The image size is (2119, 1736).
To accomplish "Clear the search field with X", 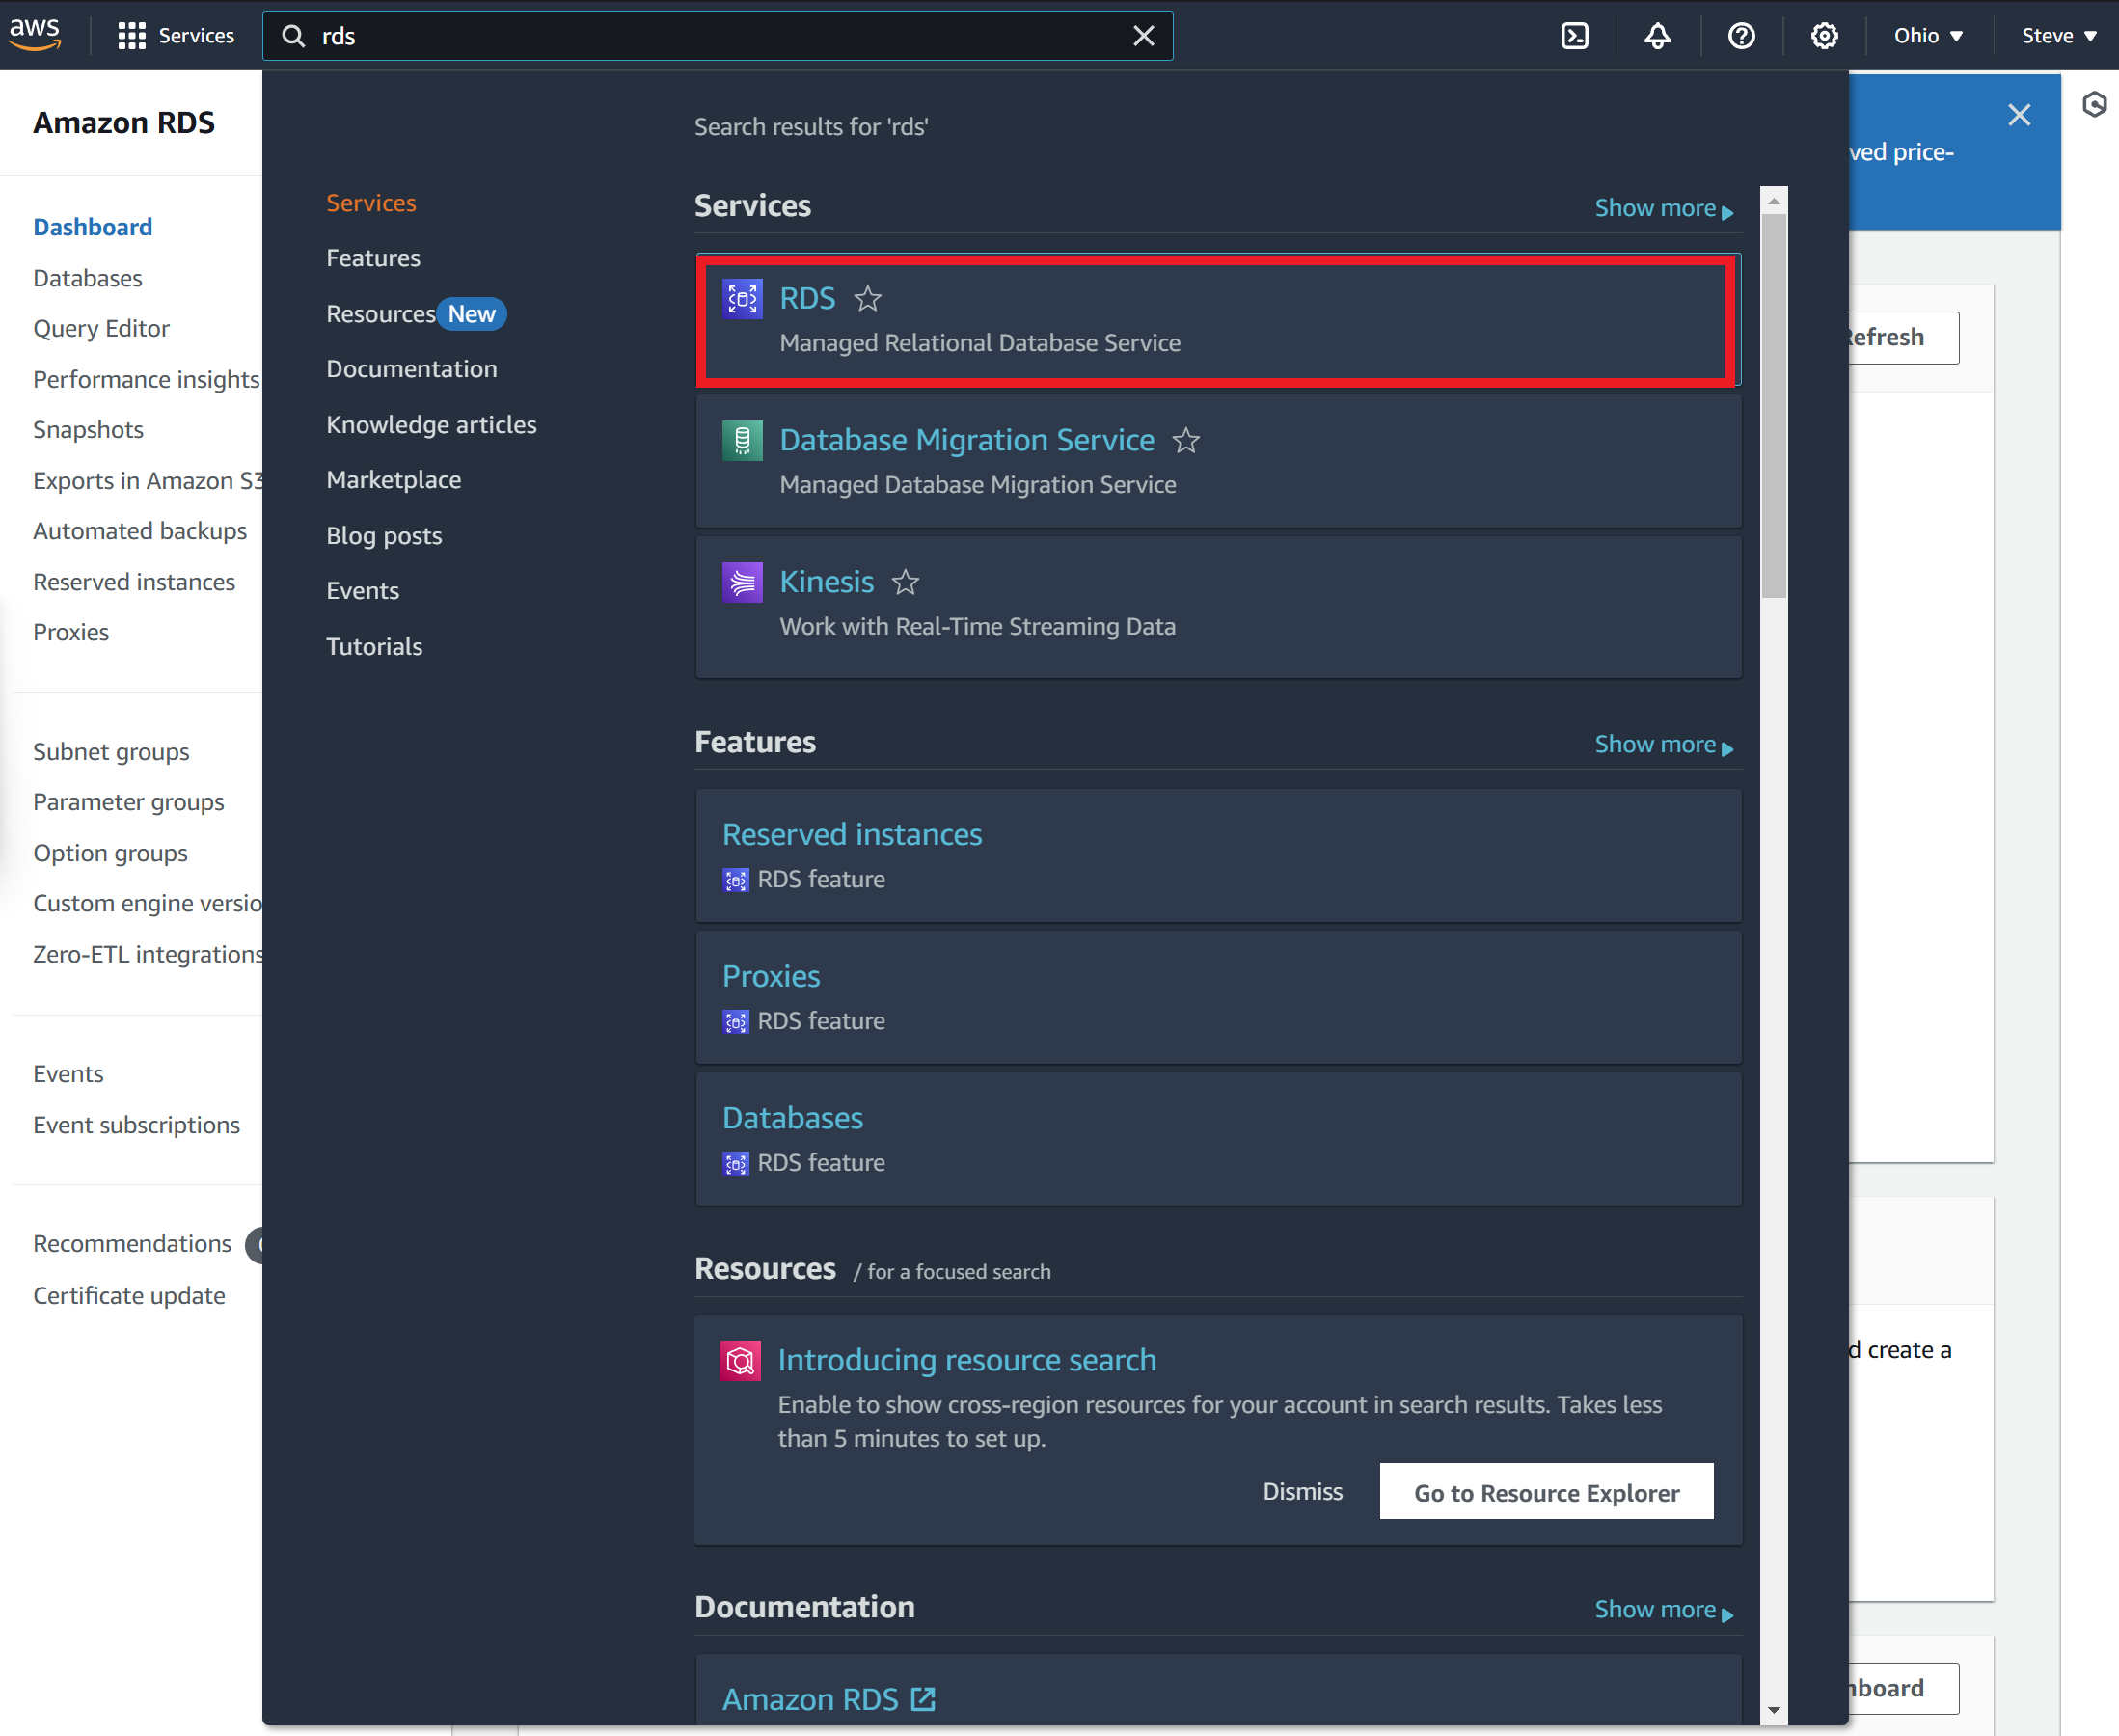I will pyautogui.click(x=1143, y=36).
